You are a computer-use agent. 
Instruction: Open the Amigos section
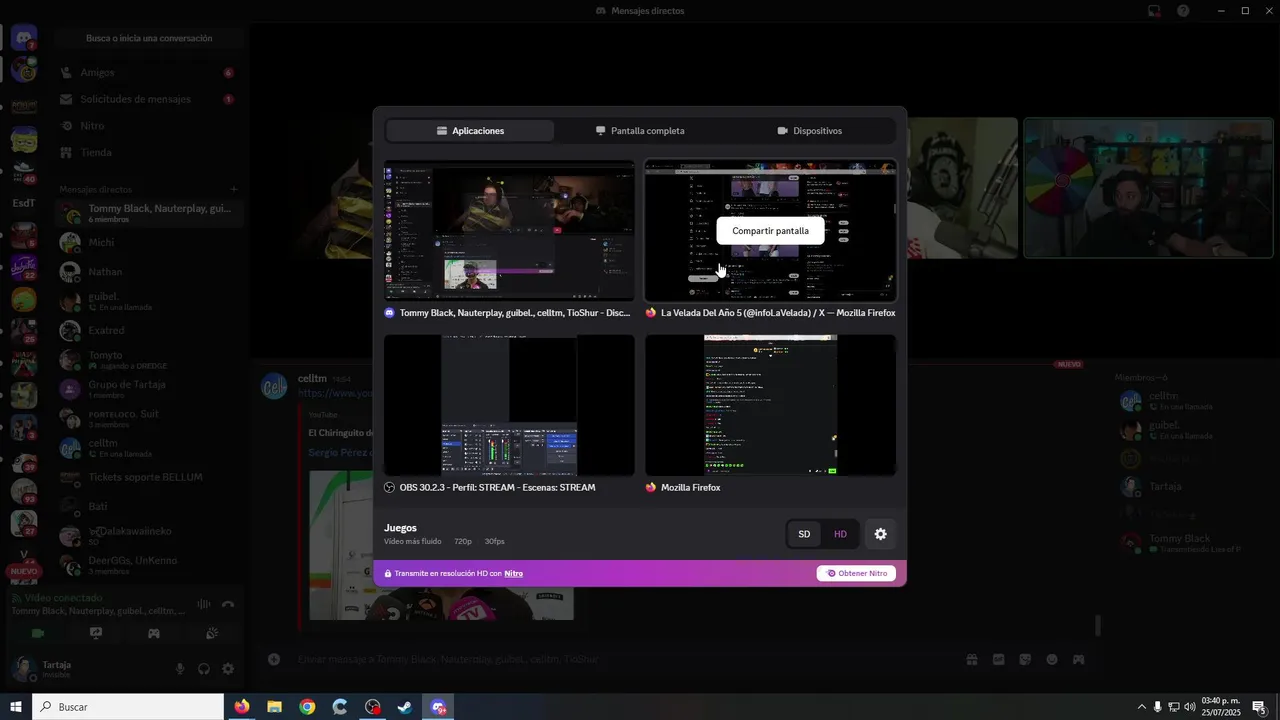pyautogui.click(x=148, y=73)
